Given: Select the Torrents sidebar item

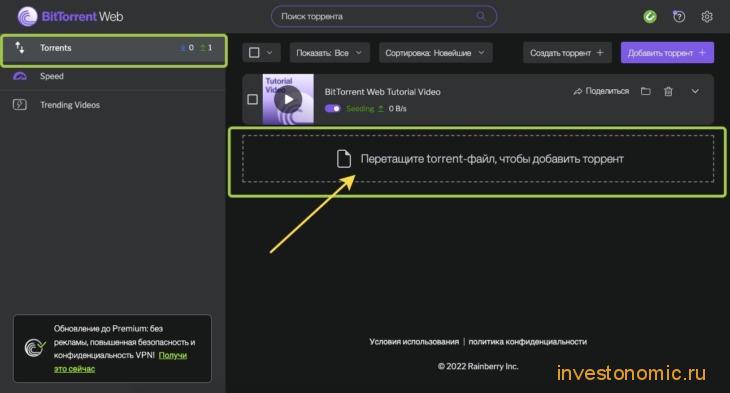Looking at the screenshot, I should pos(114,48).
